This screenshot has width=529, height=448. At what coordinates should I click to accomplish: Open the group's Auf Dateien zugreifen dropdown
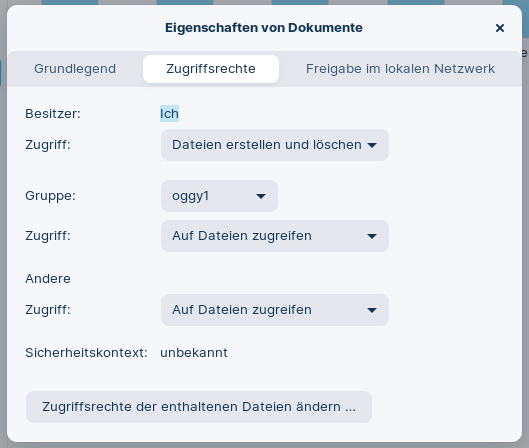275,236
